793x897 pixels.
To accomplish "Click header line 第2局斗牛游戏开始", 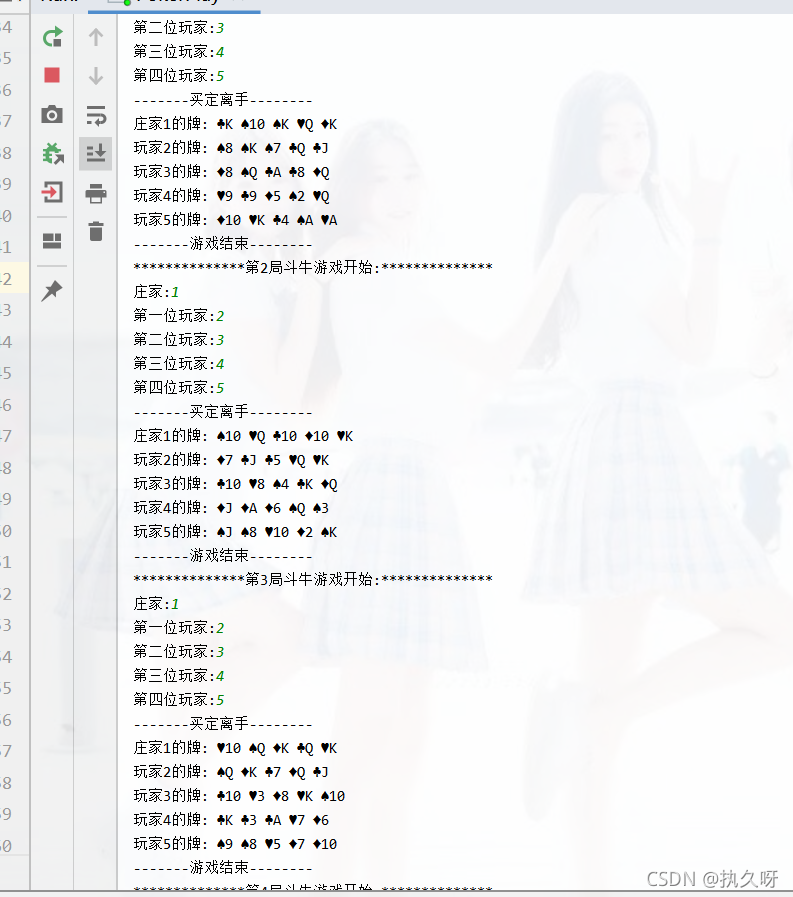I will [x=313, y=267].
